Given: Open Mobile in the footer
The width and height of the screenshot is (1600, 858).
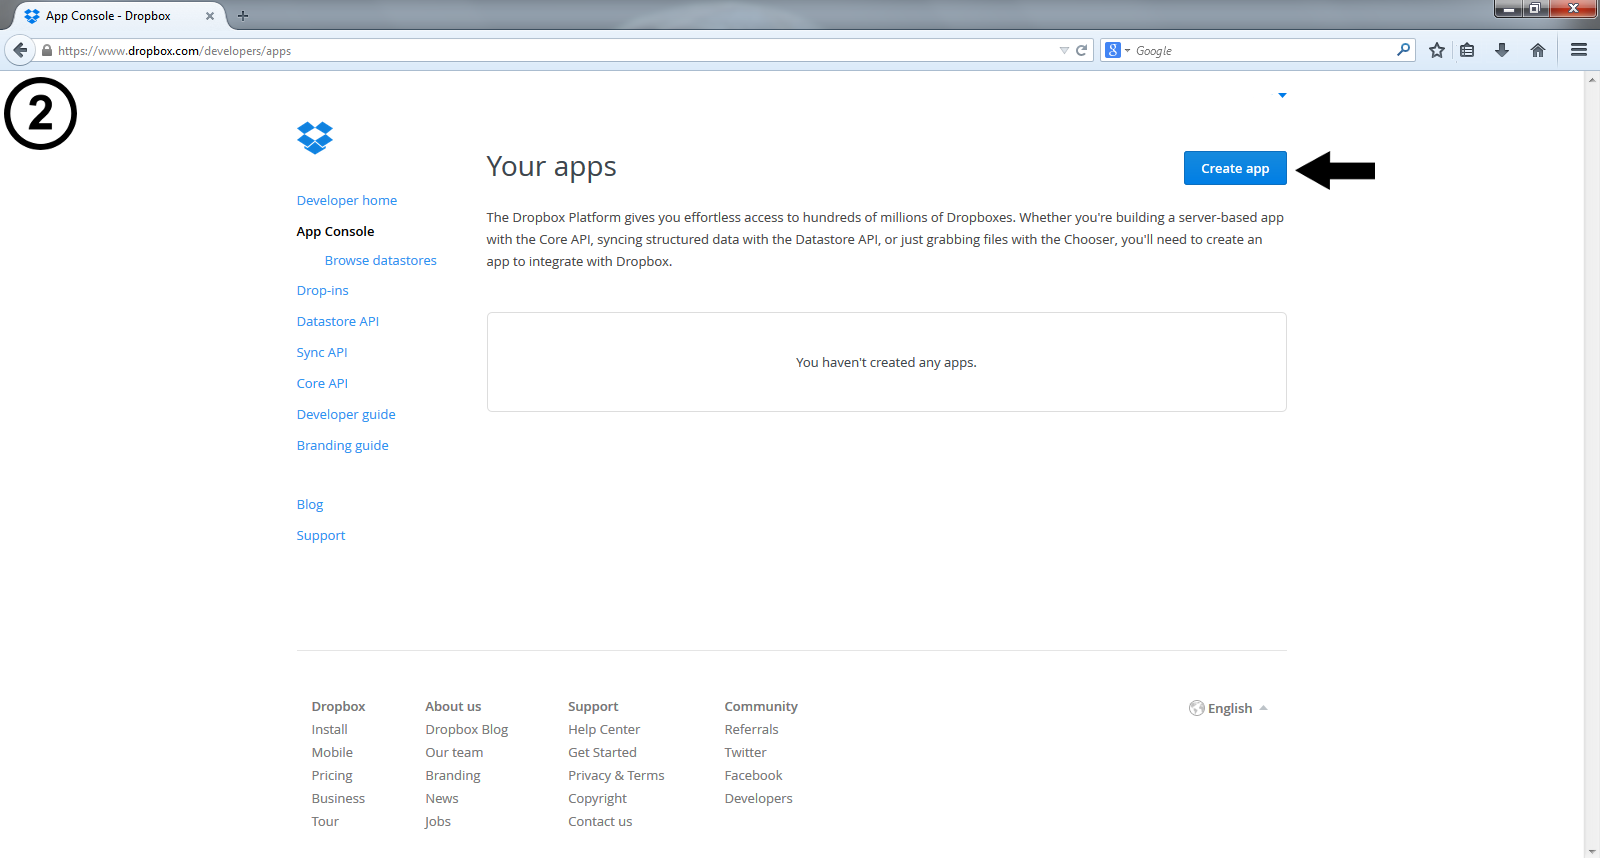Looking at the screenshot, I should pyautogui.click(x=332, y=752).
